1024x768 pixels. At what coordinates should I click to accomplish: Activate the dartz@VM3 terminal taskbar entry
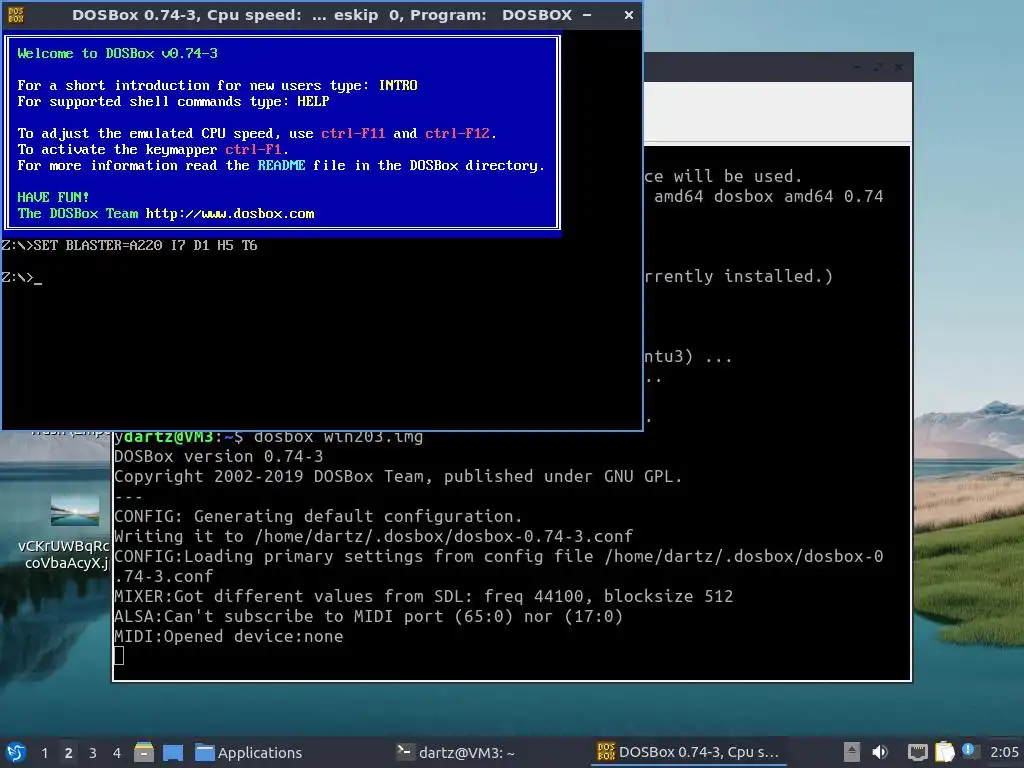(456, 752)
